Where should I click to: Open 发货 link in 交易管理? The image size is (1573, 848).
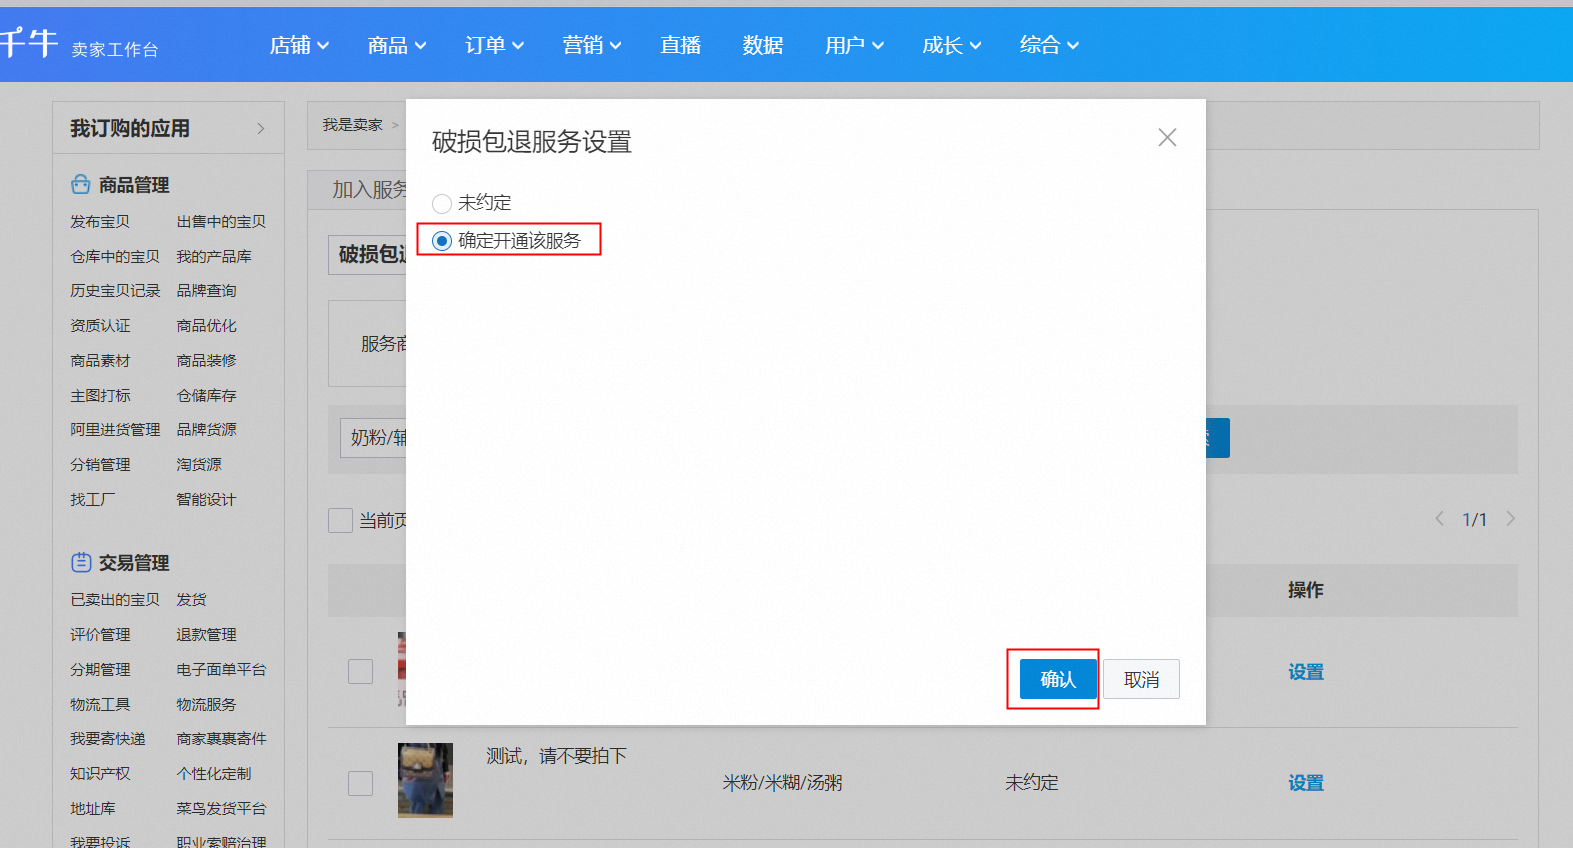pyautogui.click(x=191, y=600)
